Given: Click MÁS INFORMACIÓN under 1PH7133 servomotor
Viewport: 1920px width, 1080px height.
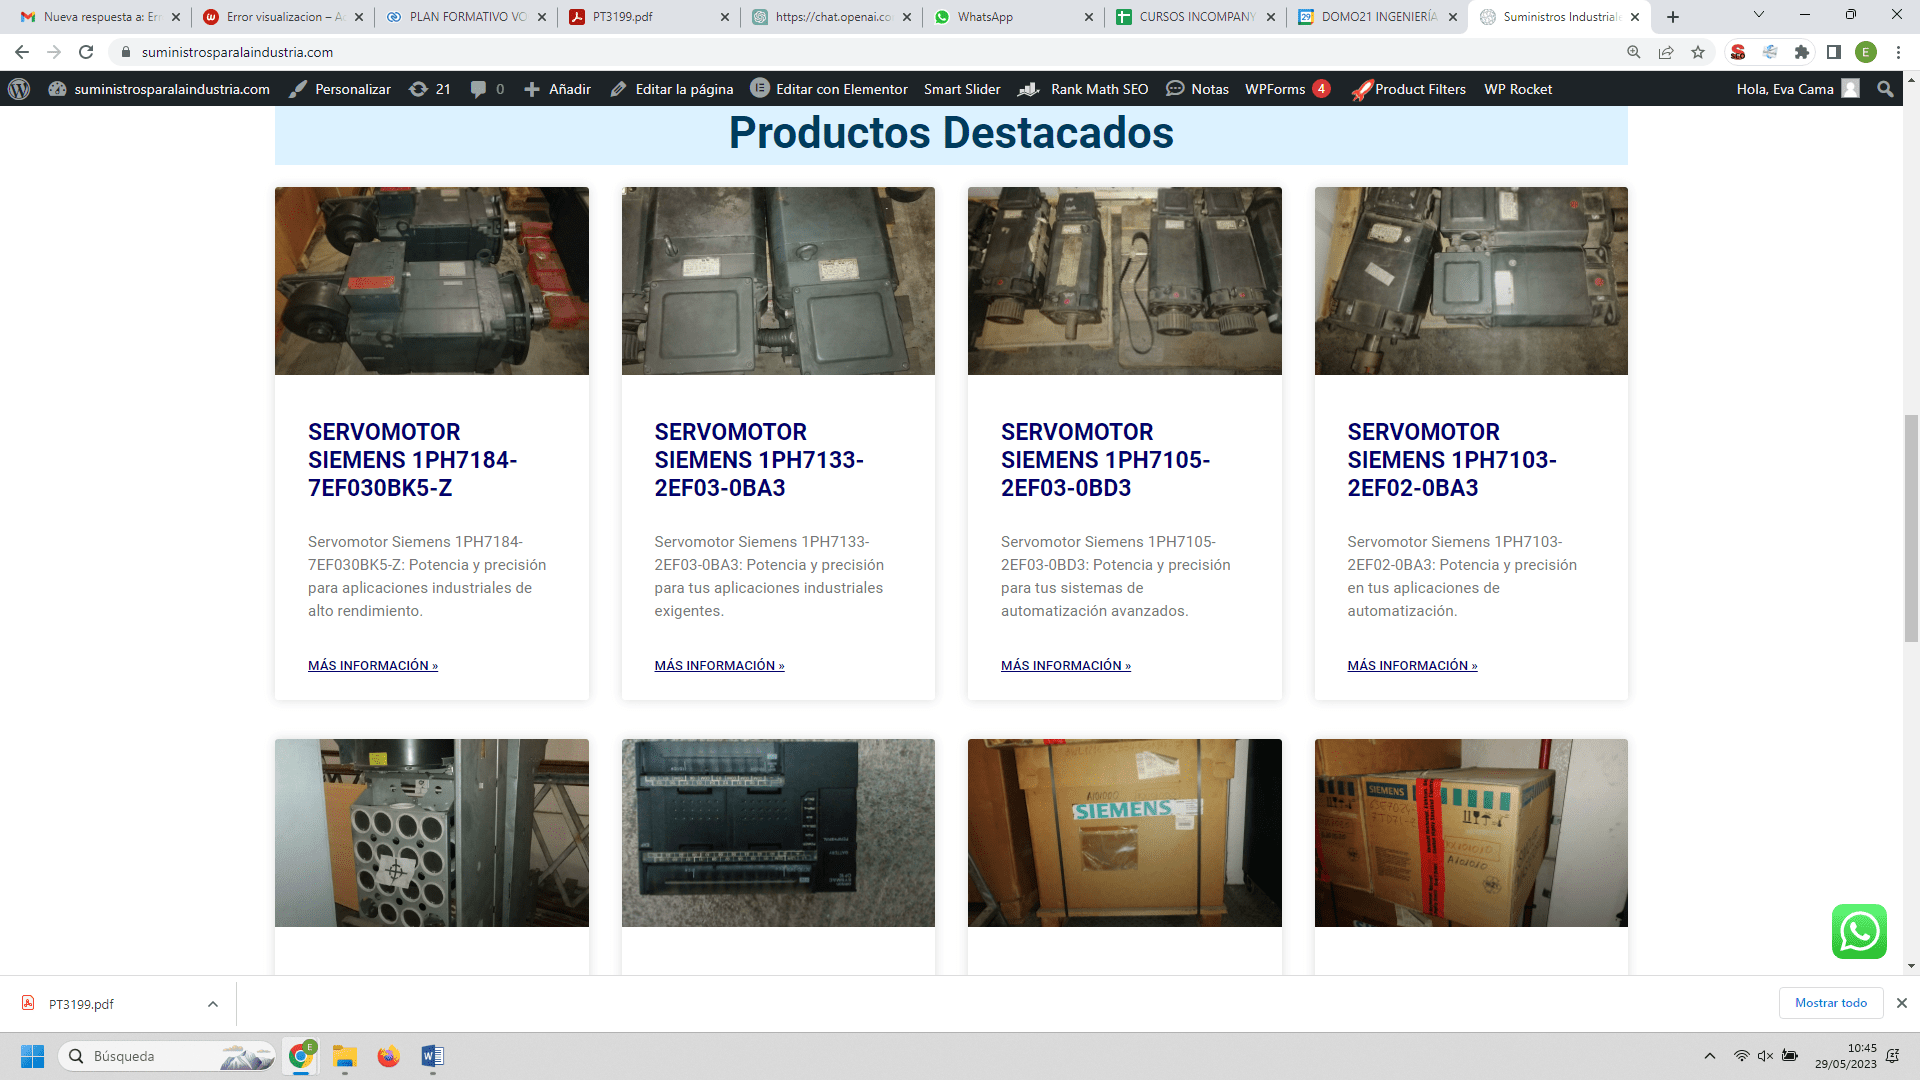Looking at the screenshot, I should click(x=720, y=665).
